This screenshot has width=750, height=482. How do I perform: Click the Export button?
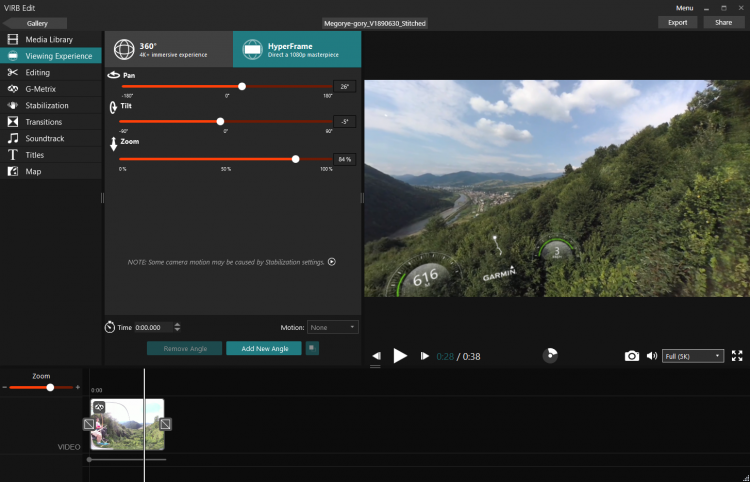(677, 22)
